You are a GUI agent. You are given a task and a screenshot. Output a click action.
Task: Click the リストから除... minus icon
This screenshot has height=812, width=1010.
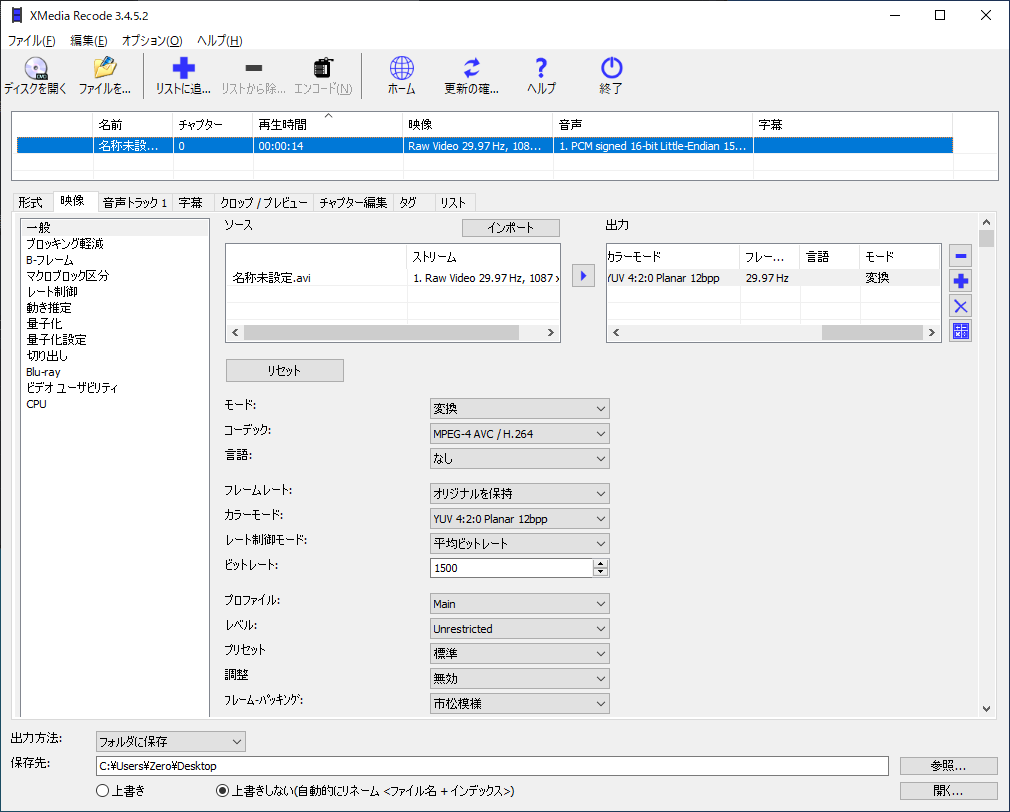coord(254,68)
